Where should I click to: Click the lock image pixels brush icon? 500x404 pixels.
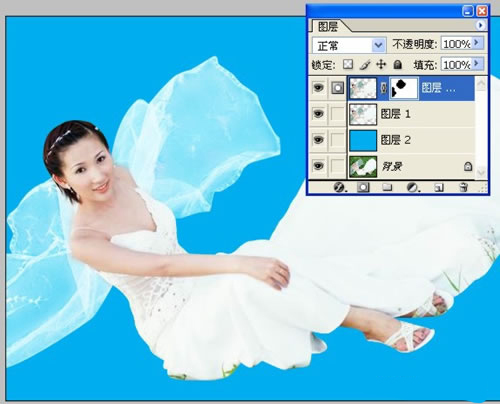[x=365, y=65]
